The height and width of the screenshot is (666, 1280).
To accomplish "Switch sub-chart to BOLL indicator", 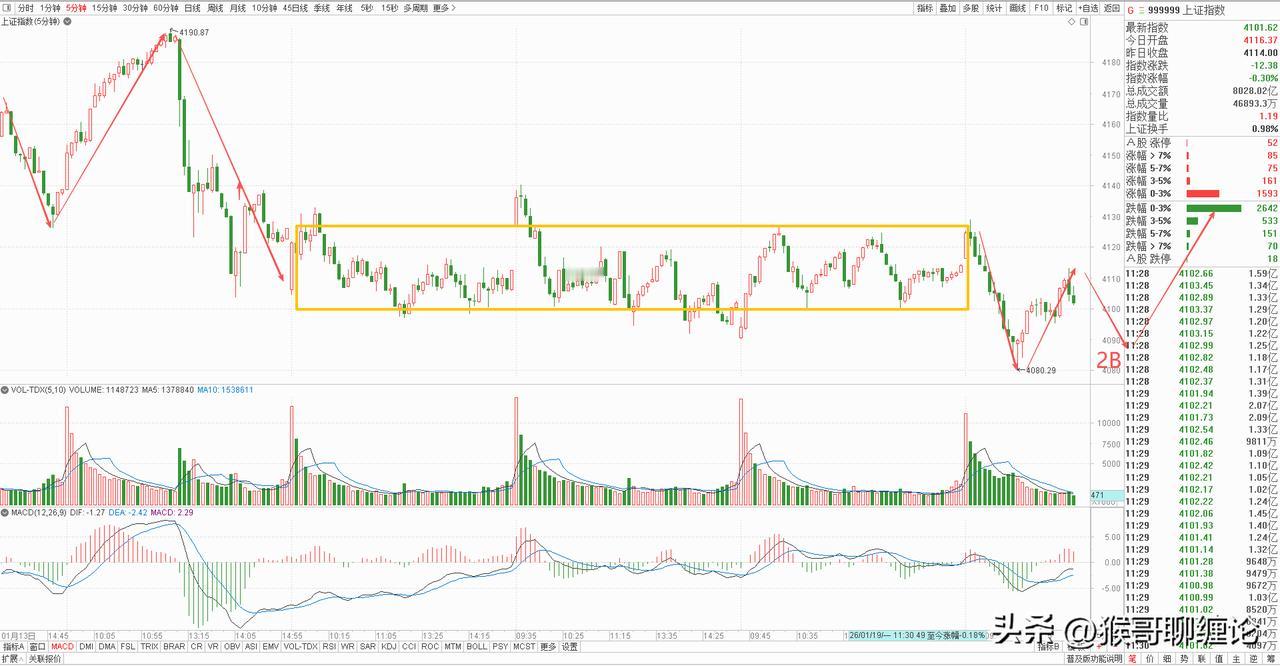I will pos(477,647).
